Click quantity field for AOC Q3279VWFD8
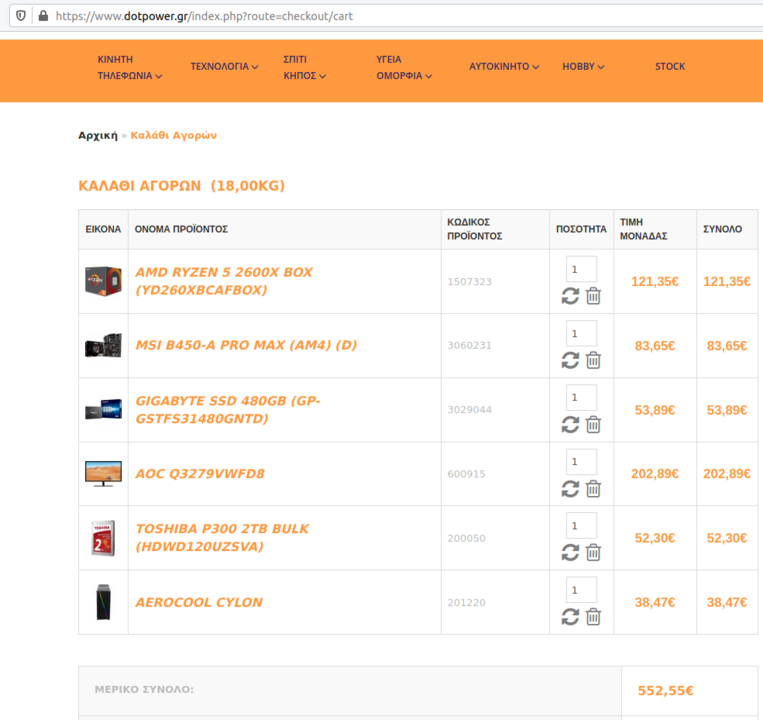The width and height of the screenshot is (763, 720). point(581,462)
